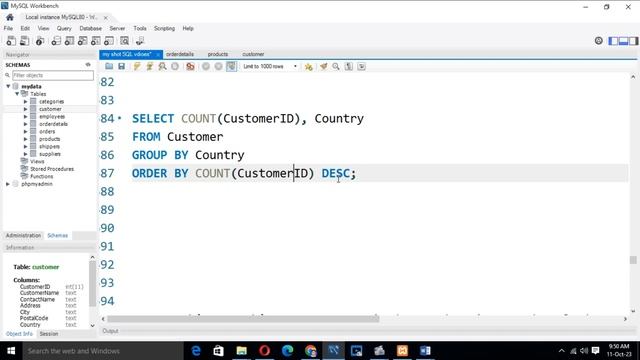The width and height of the screenshot is (640, 360).
Task: Click the editor vertical scrollbar thumb
Action: tap(633, 260)
